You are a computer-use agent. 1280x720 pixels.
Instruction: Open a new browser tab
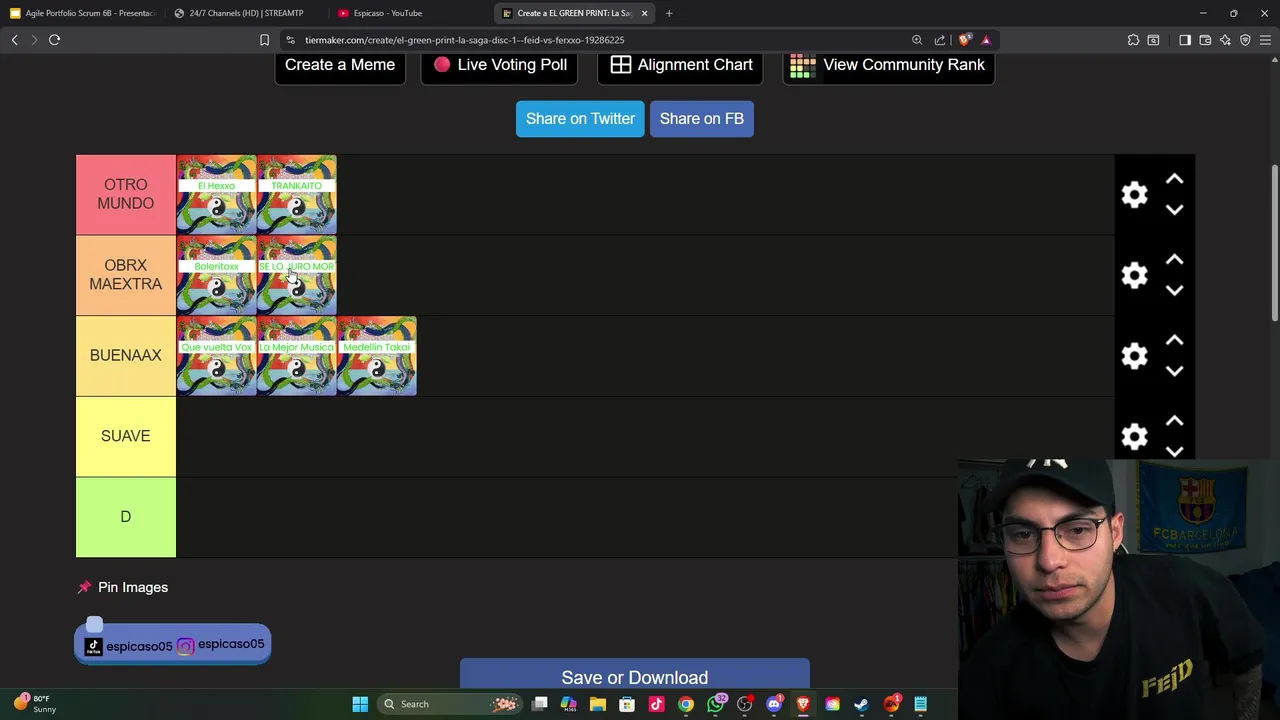pos(669,13)
